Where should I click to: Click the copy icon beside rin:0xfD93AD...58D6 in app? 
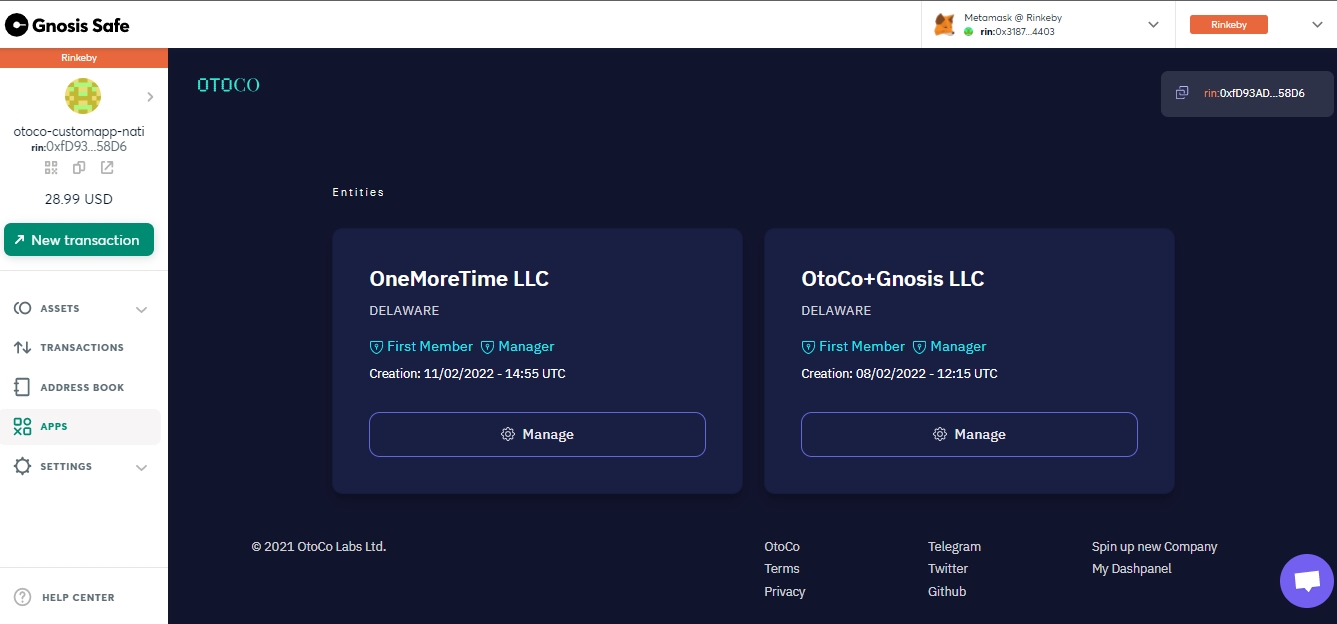(x=1182, y=93)
